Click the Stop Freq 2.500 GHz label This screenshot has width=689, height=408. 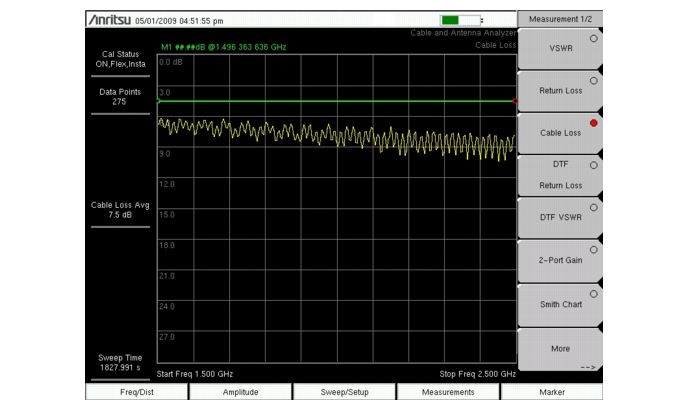[478, 374]
